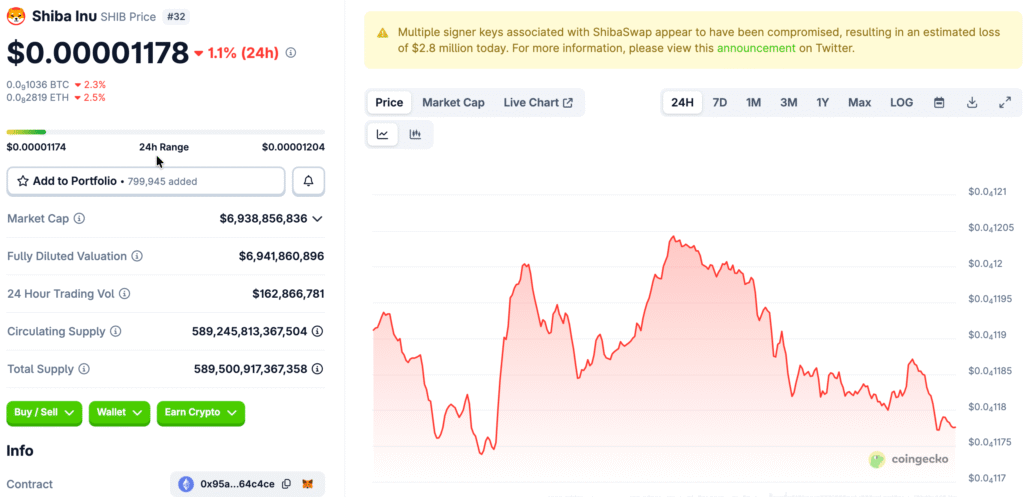Show Fully Diluted Valuation info icon

point(137,257)
